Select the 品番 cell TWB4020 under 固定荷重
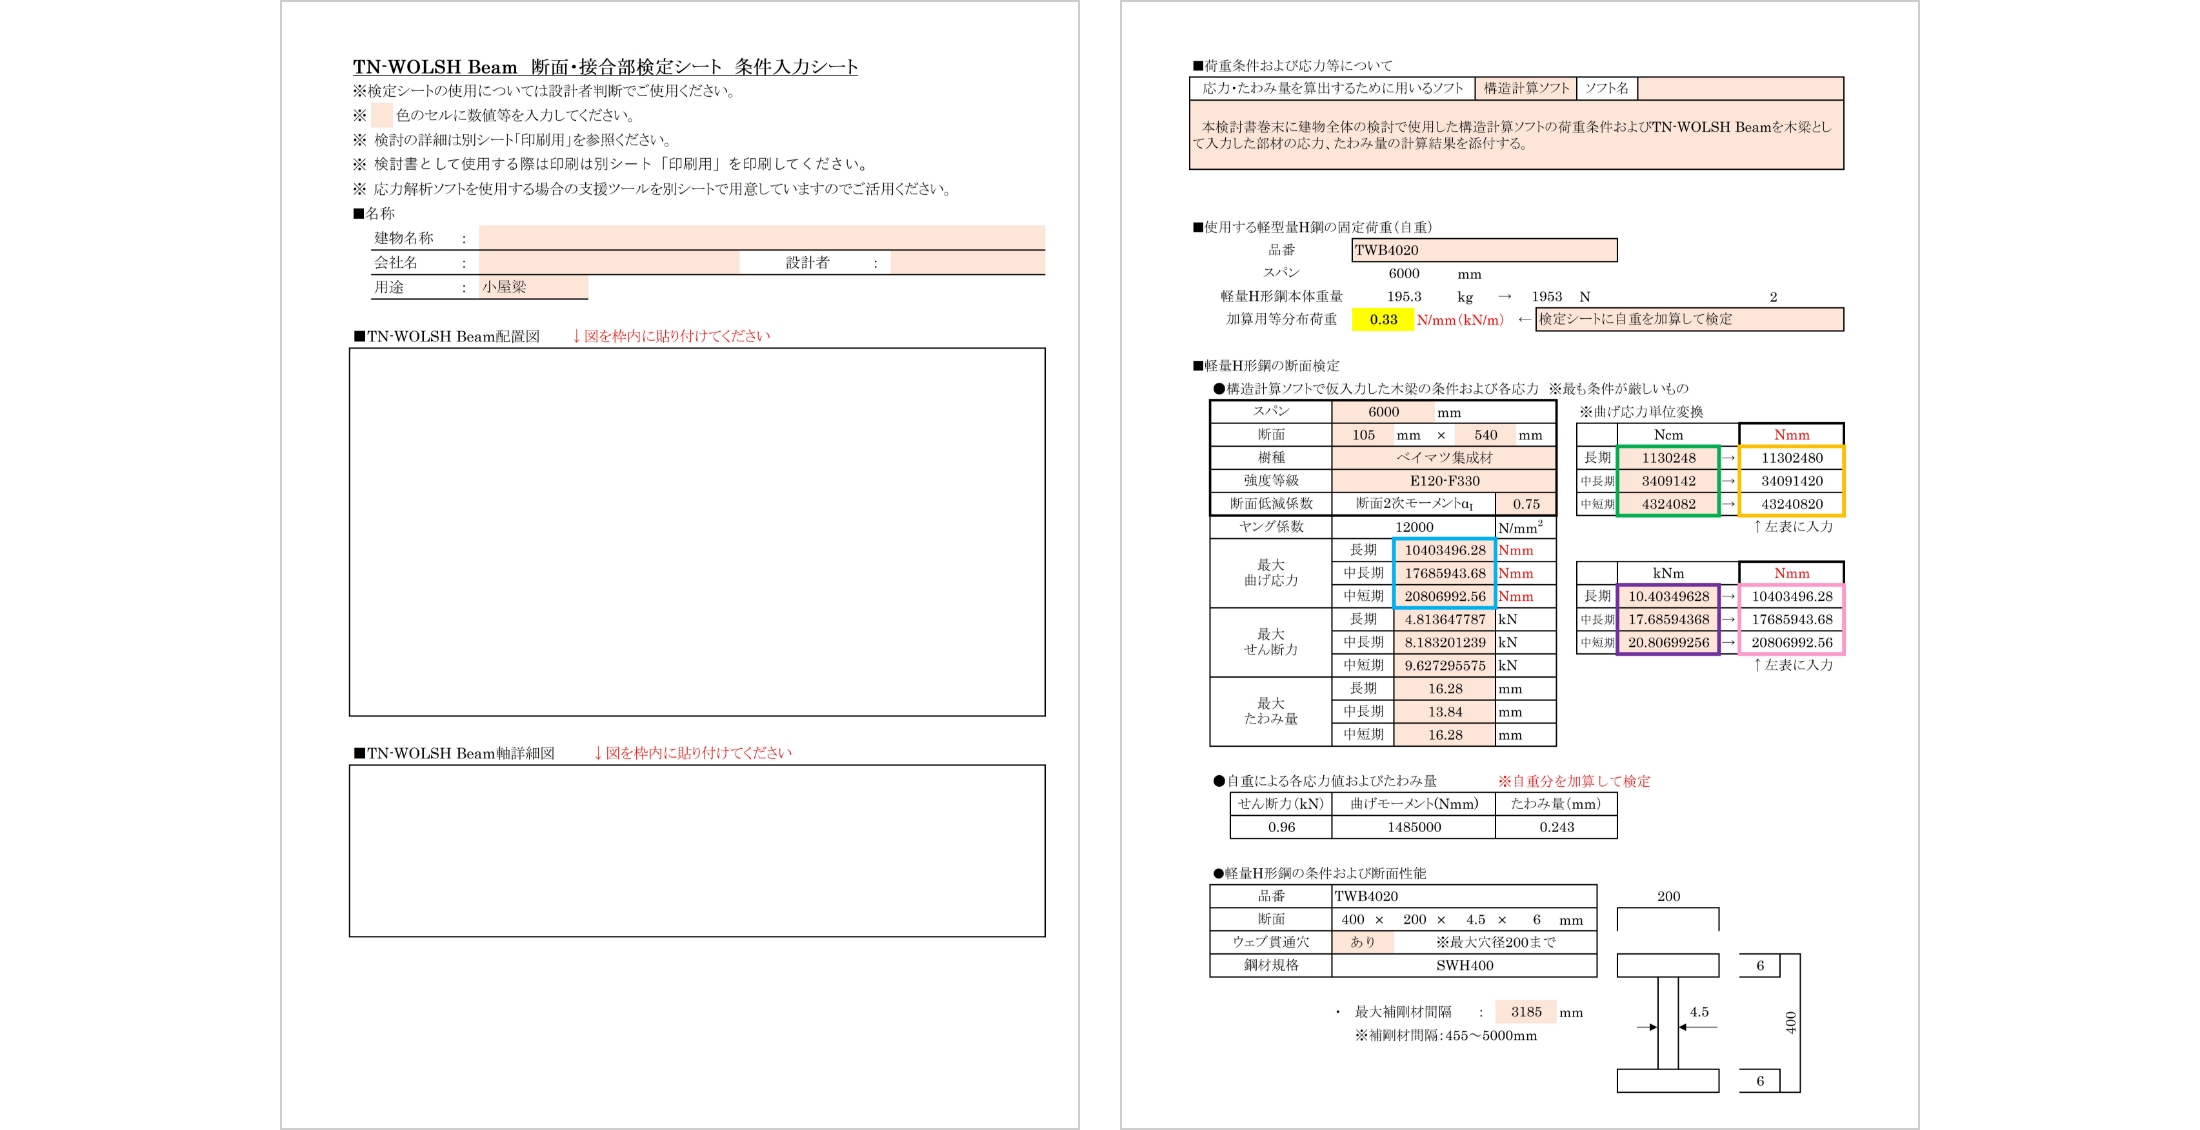 coord(1484,250)
